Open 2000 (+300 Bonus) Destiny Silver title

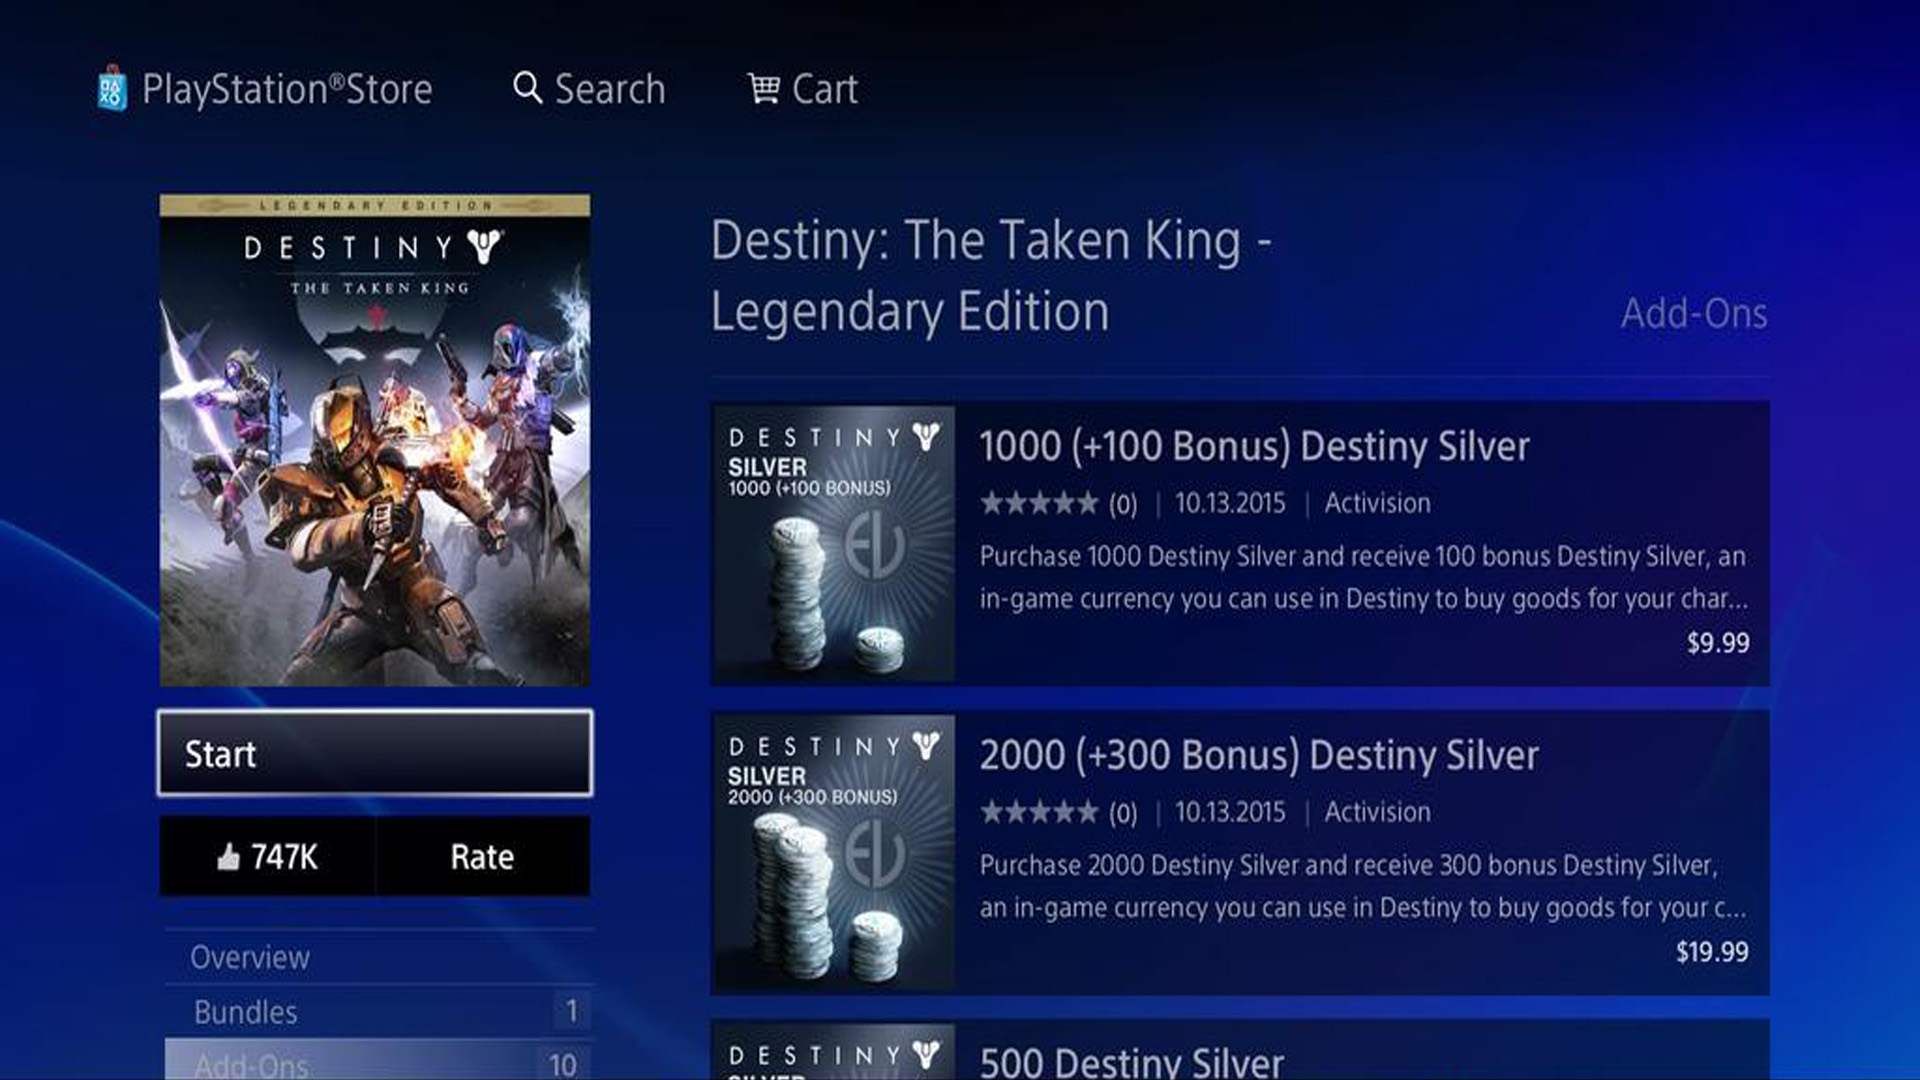(1259, 755)
